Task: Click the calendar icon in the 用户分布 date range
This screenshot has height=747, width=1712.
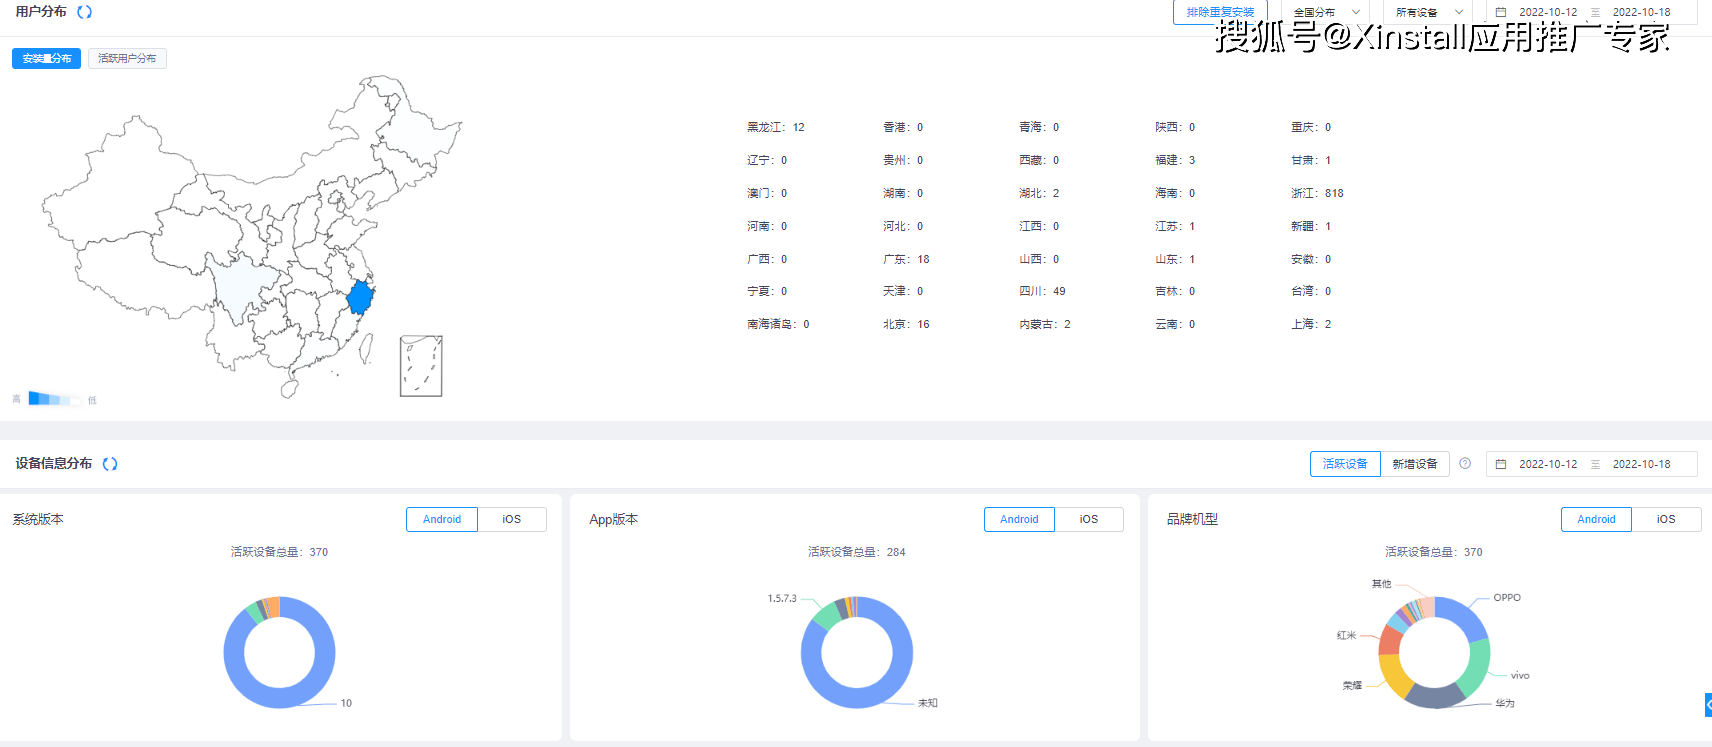Action: point(1501,12)
